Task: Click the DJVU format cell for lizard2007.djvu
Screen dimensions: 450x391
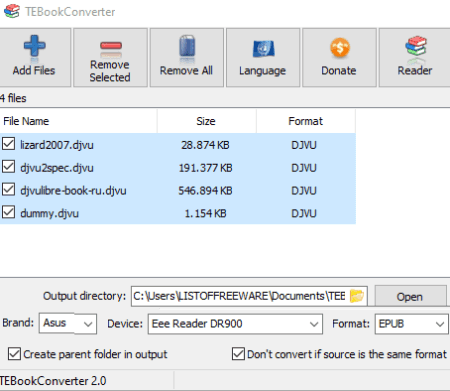Action: [x=304, y=145]
